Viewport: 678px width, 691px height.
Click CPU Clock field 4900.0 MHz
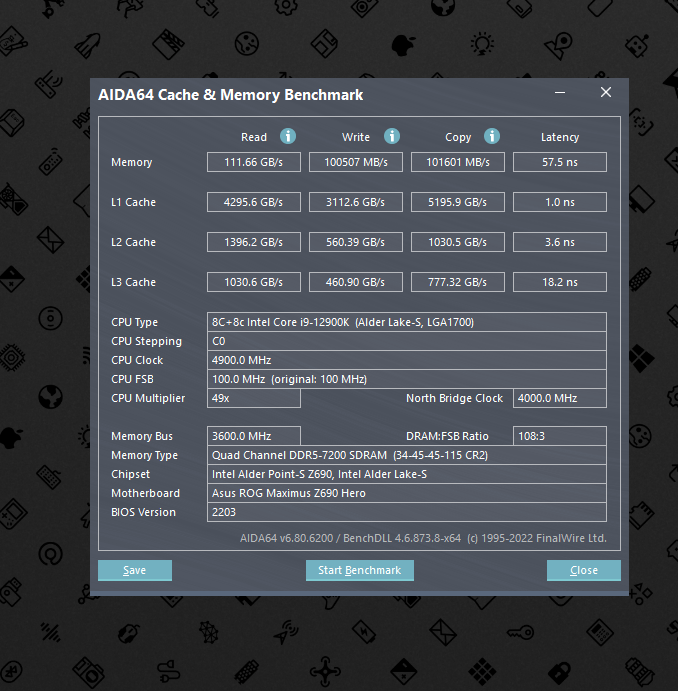pos(407,360)
